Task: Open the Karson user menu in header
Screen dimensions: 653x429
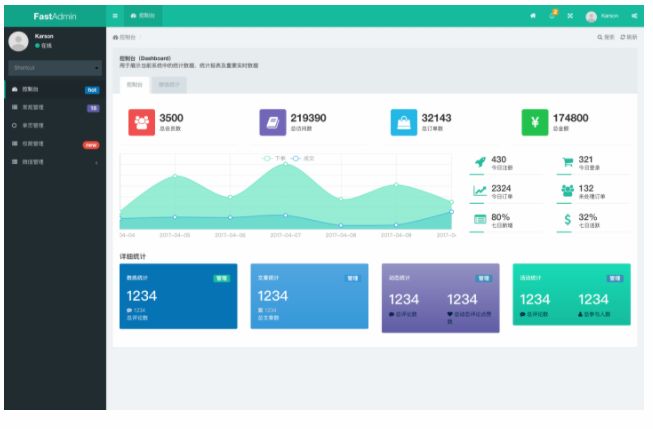Action: (602, 16)
